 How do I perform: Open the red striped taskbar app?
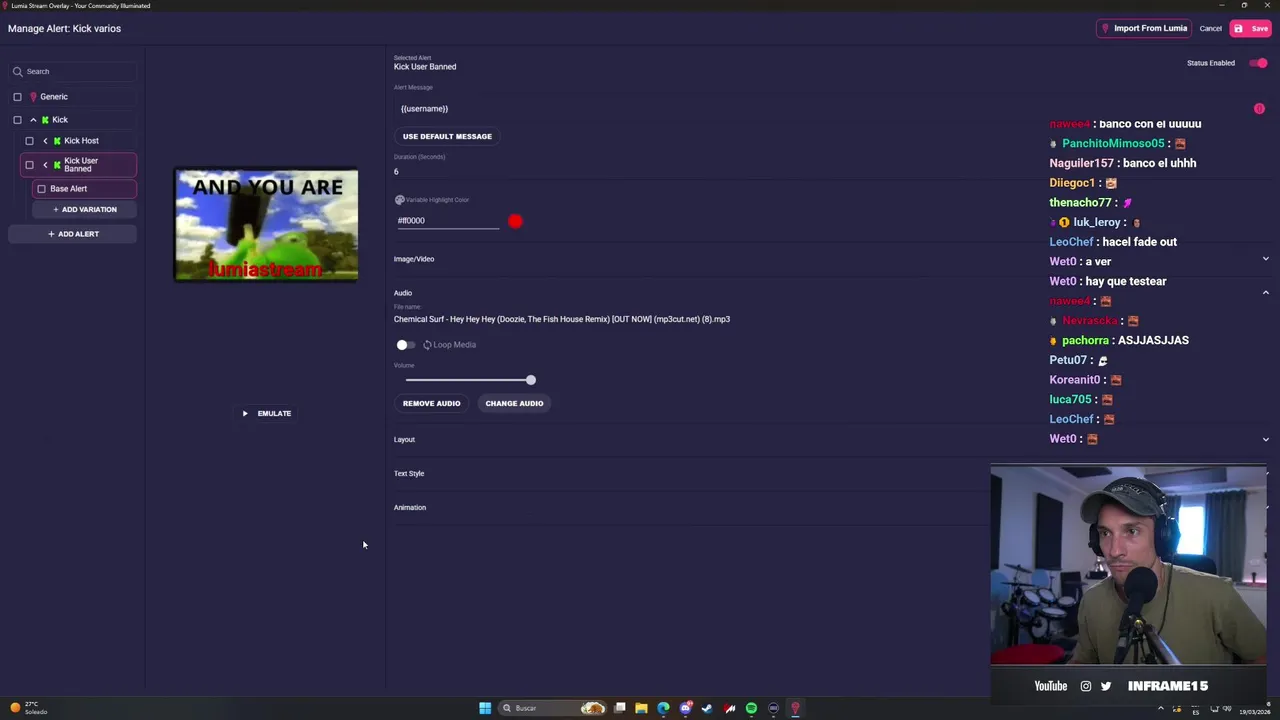click(729, 708)
